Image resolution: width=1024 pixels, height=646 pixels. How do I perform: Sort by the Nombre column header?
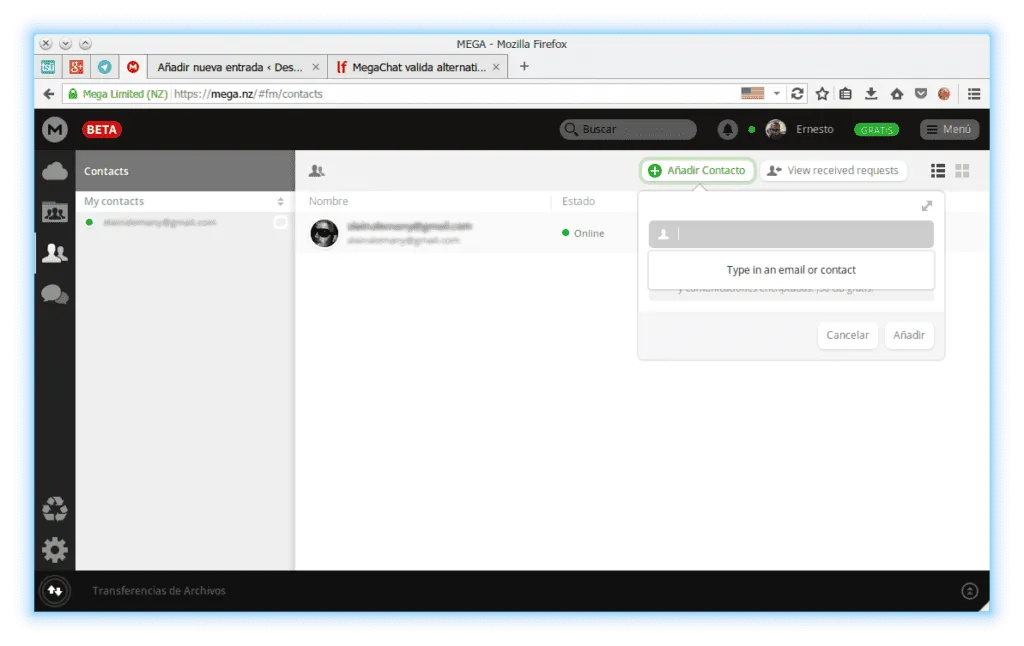(328, 201)
